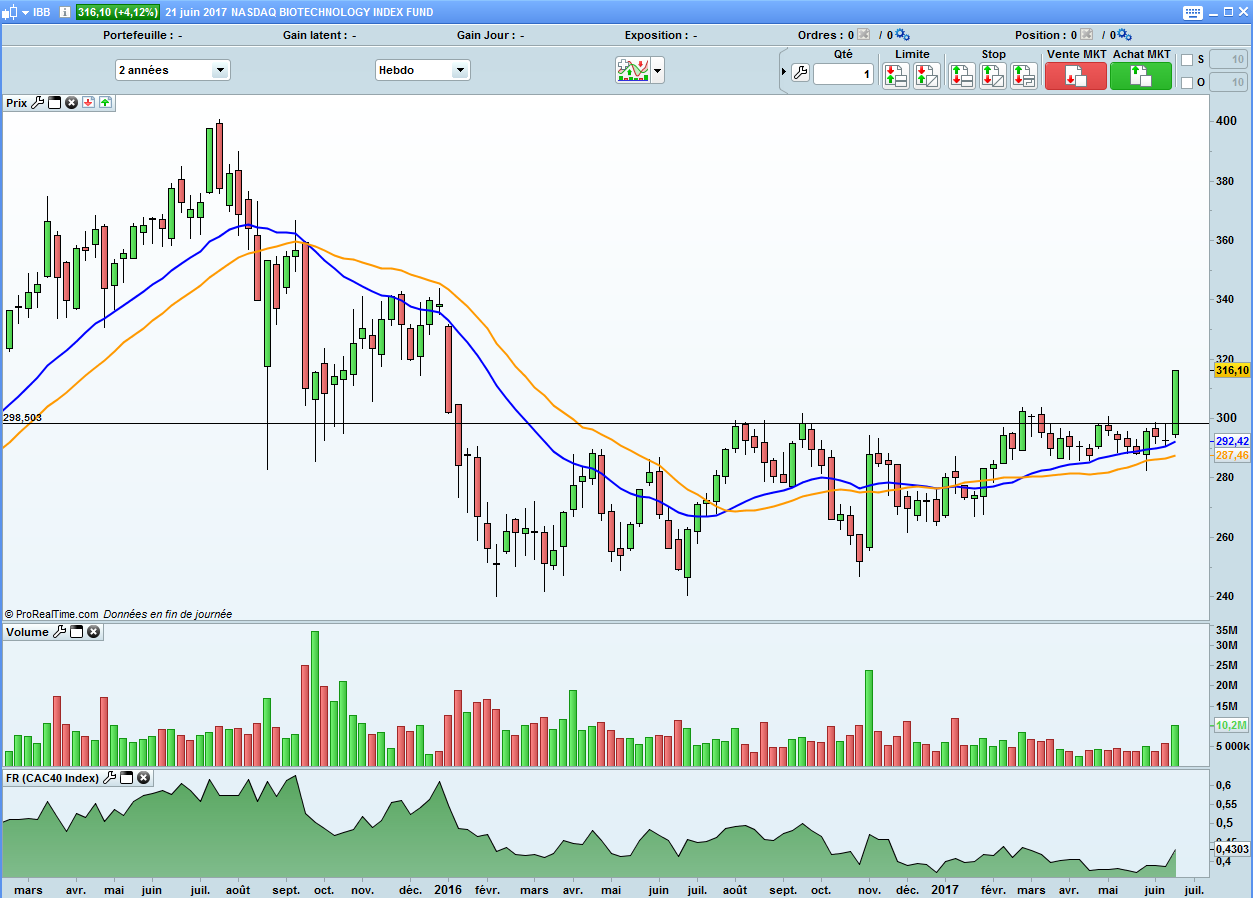Click the indicators chart icon button
The height and width of the screenshot is (898, 1253).
[633, 70]
